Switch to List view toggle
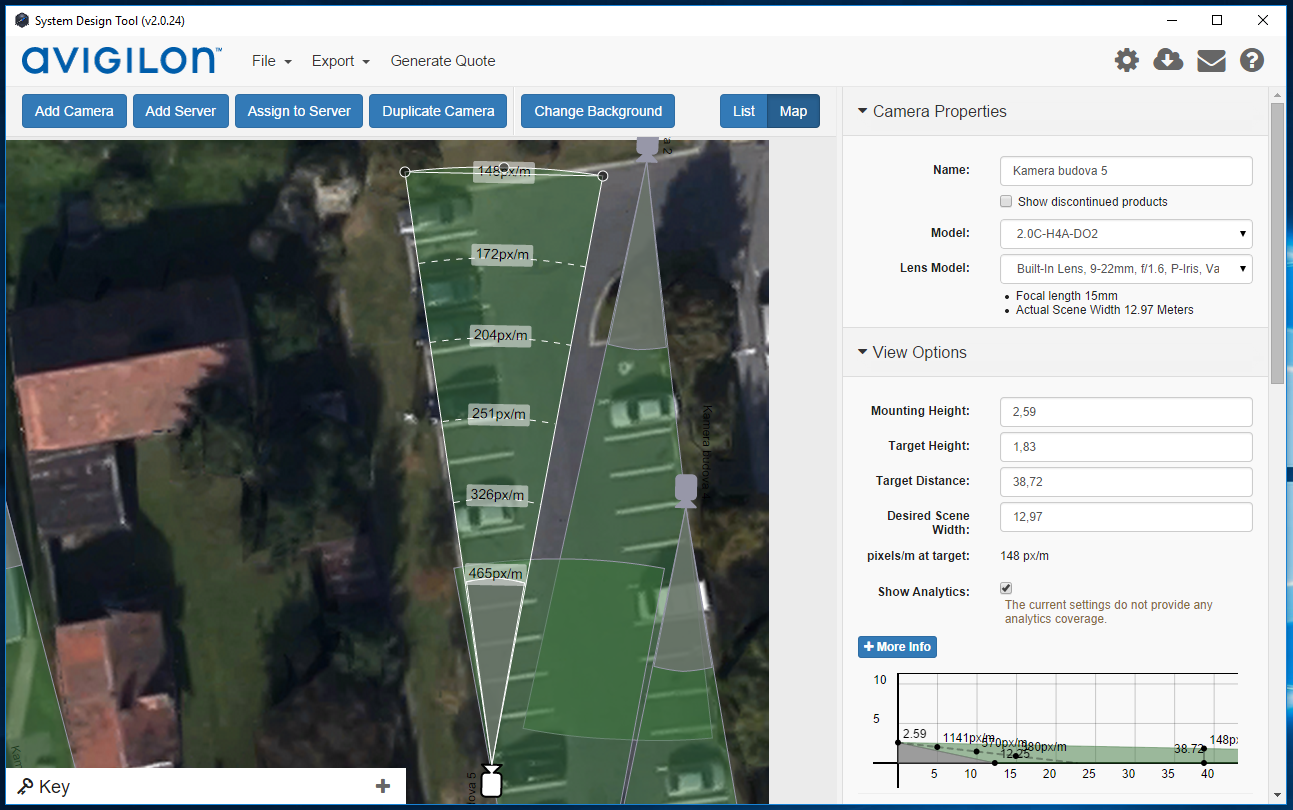This screenshot has width=1293, height=810. pyautogui.click(x=743, y=111)
